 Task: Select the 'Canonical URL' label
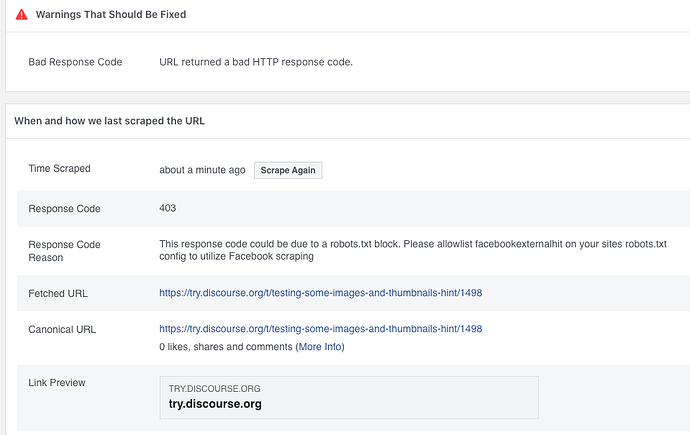click(x=62, y=329)
